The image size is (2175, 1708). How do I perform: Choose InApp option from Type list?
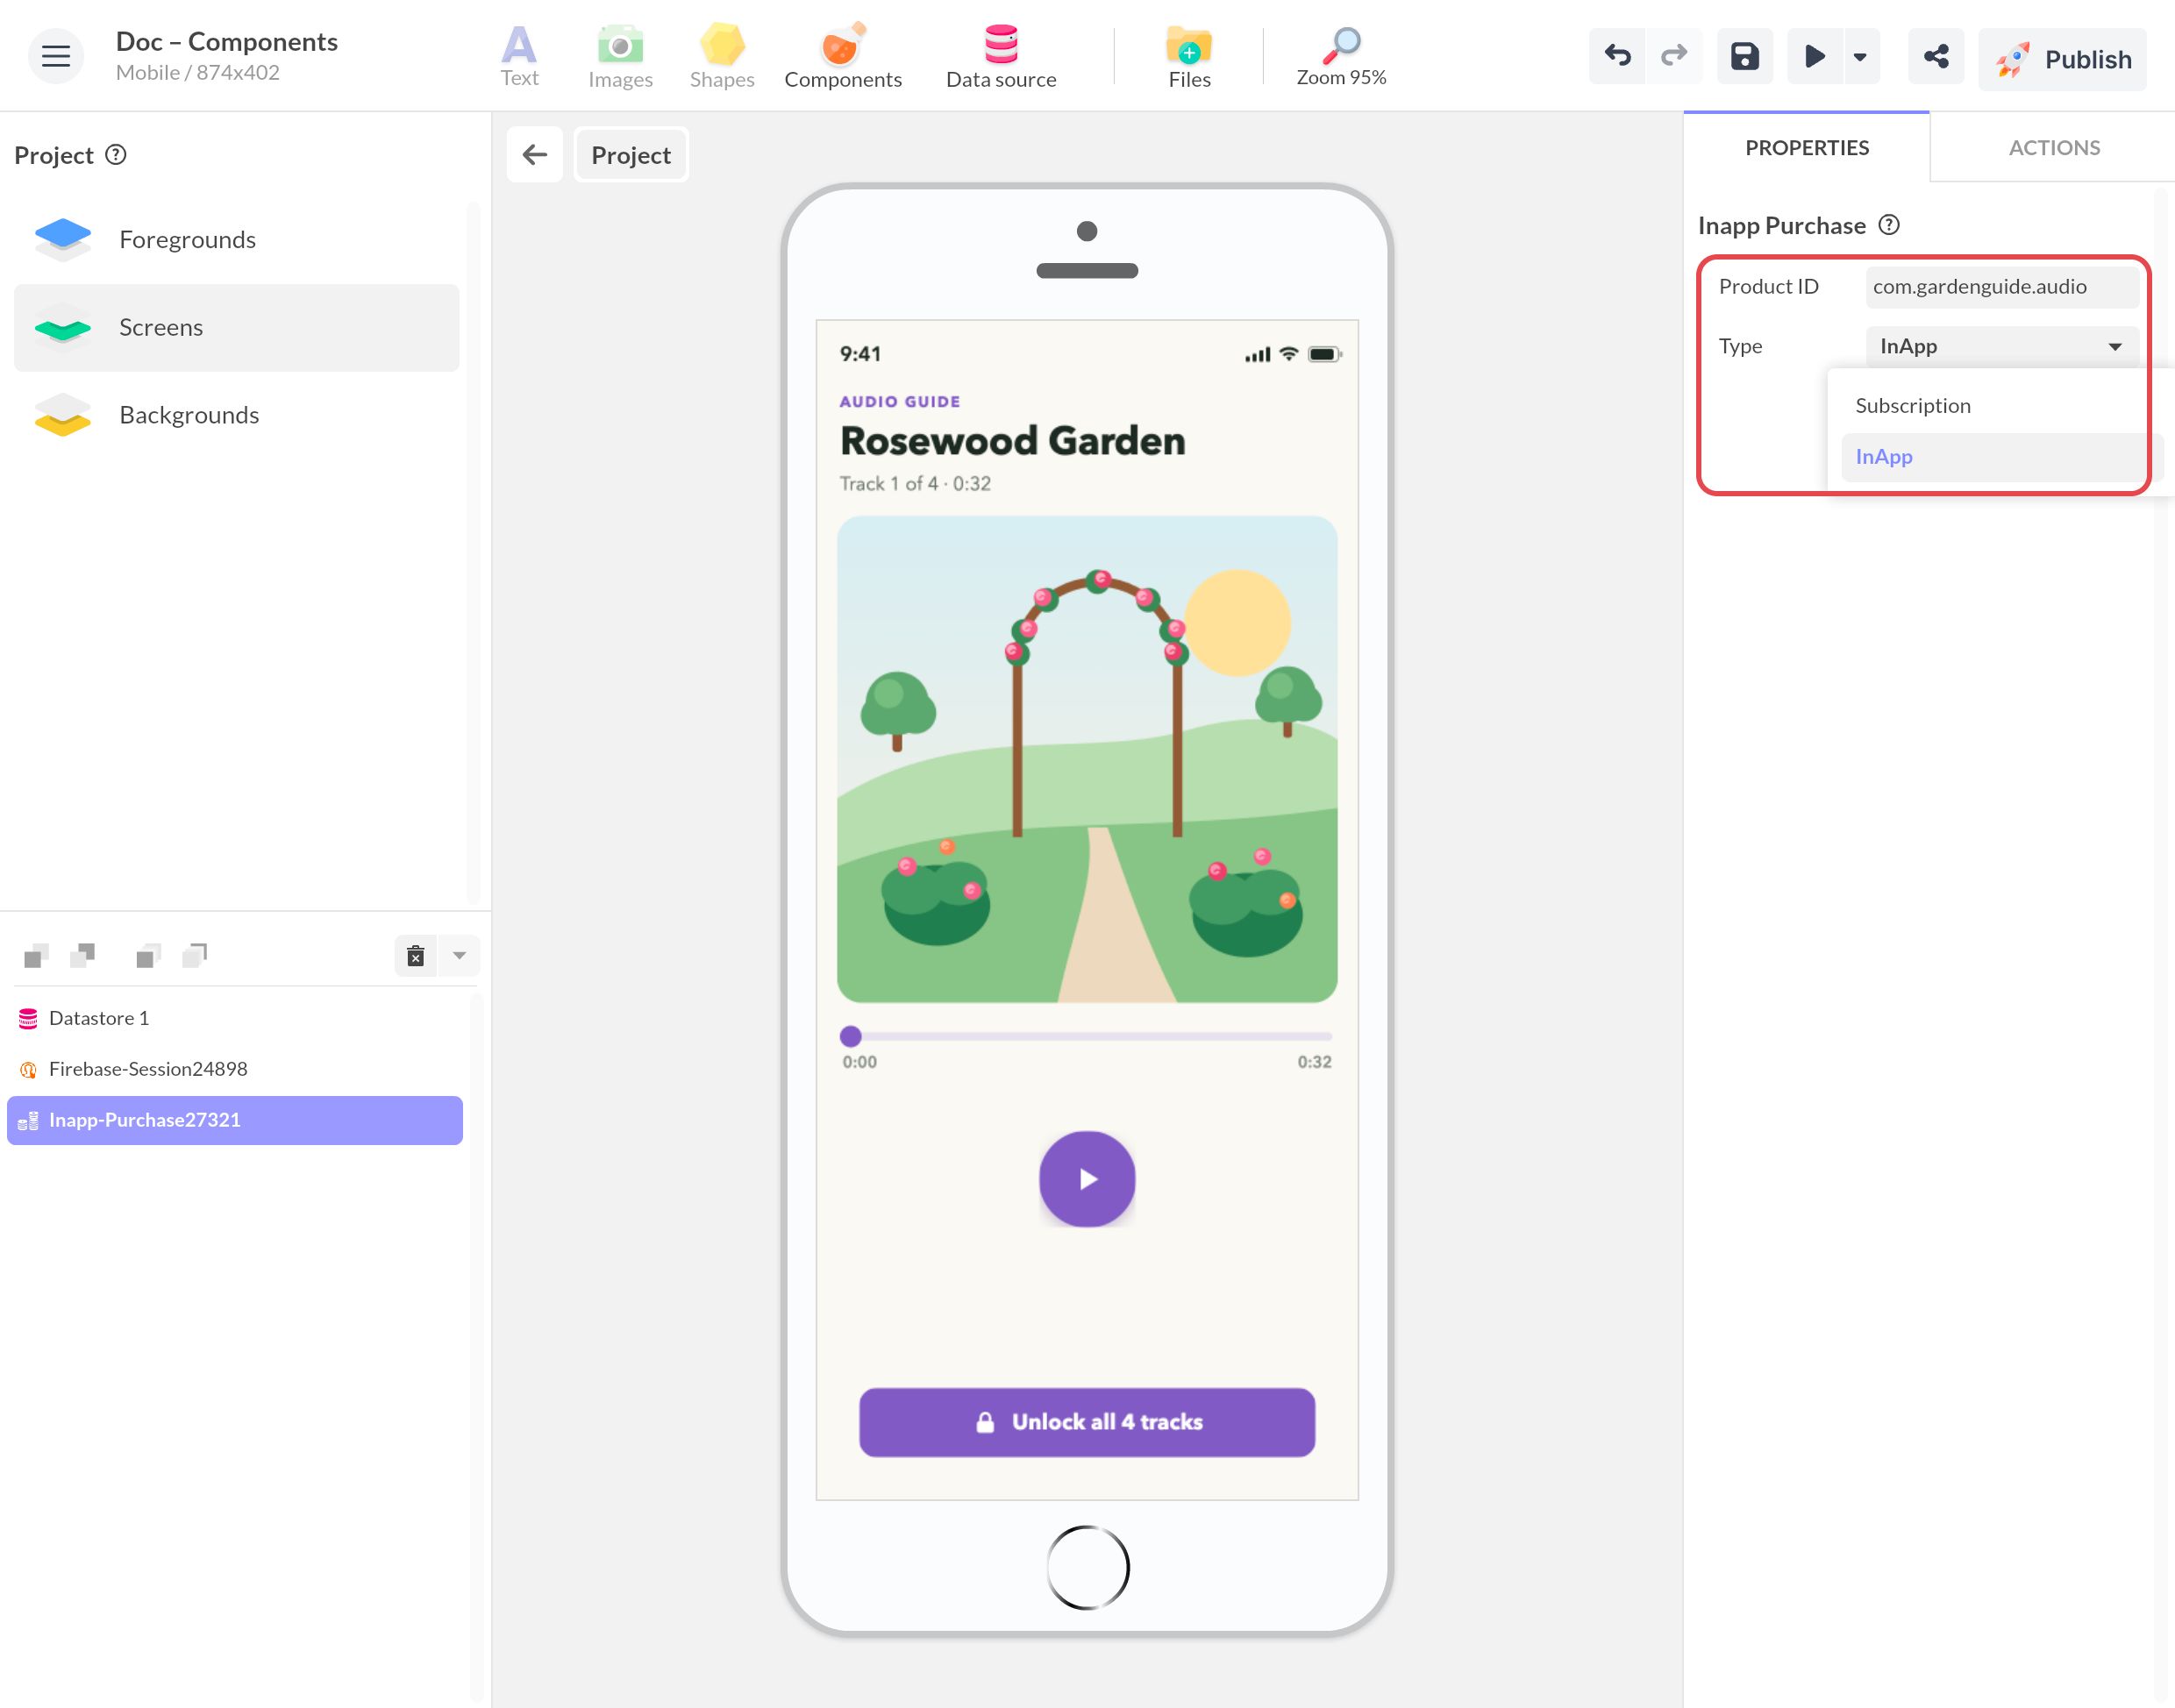(2001, 457)
